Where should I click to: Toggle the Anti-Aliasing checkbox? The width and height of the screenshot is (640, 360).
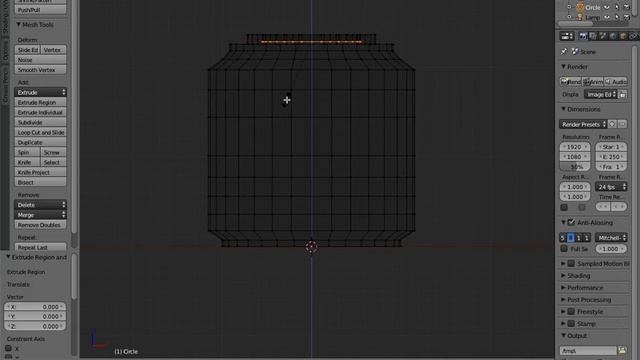tap(571, 222)
